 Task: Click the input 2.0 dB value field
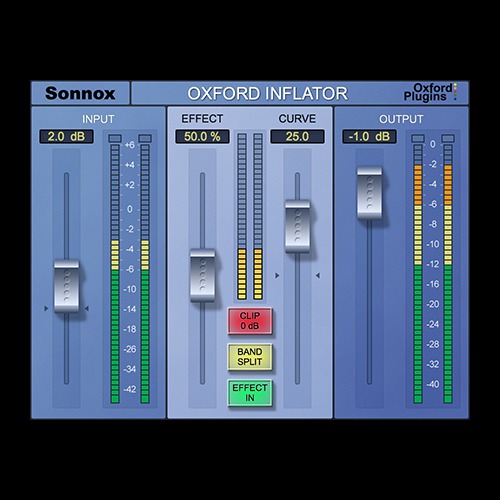pyautogui.click(x=66, y=137)
